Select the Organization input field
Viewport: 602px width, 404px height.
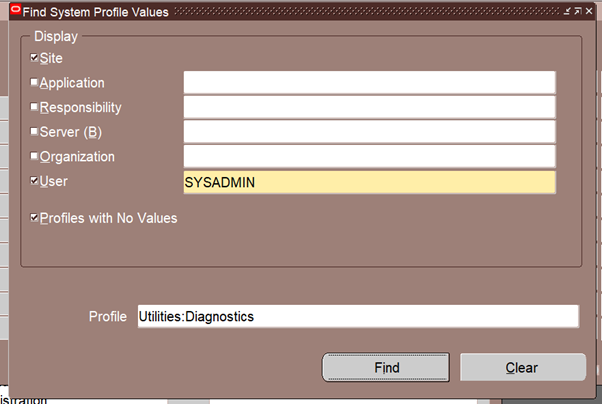pyautogui.click(x=369, y=156)
